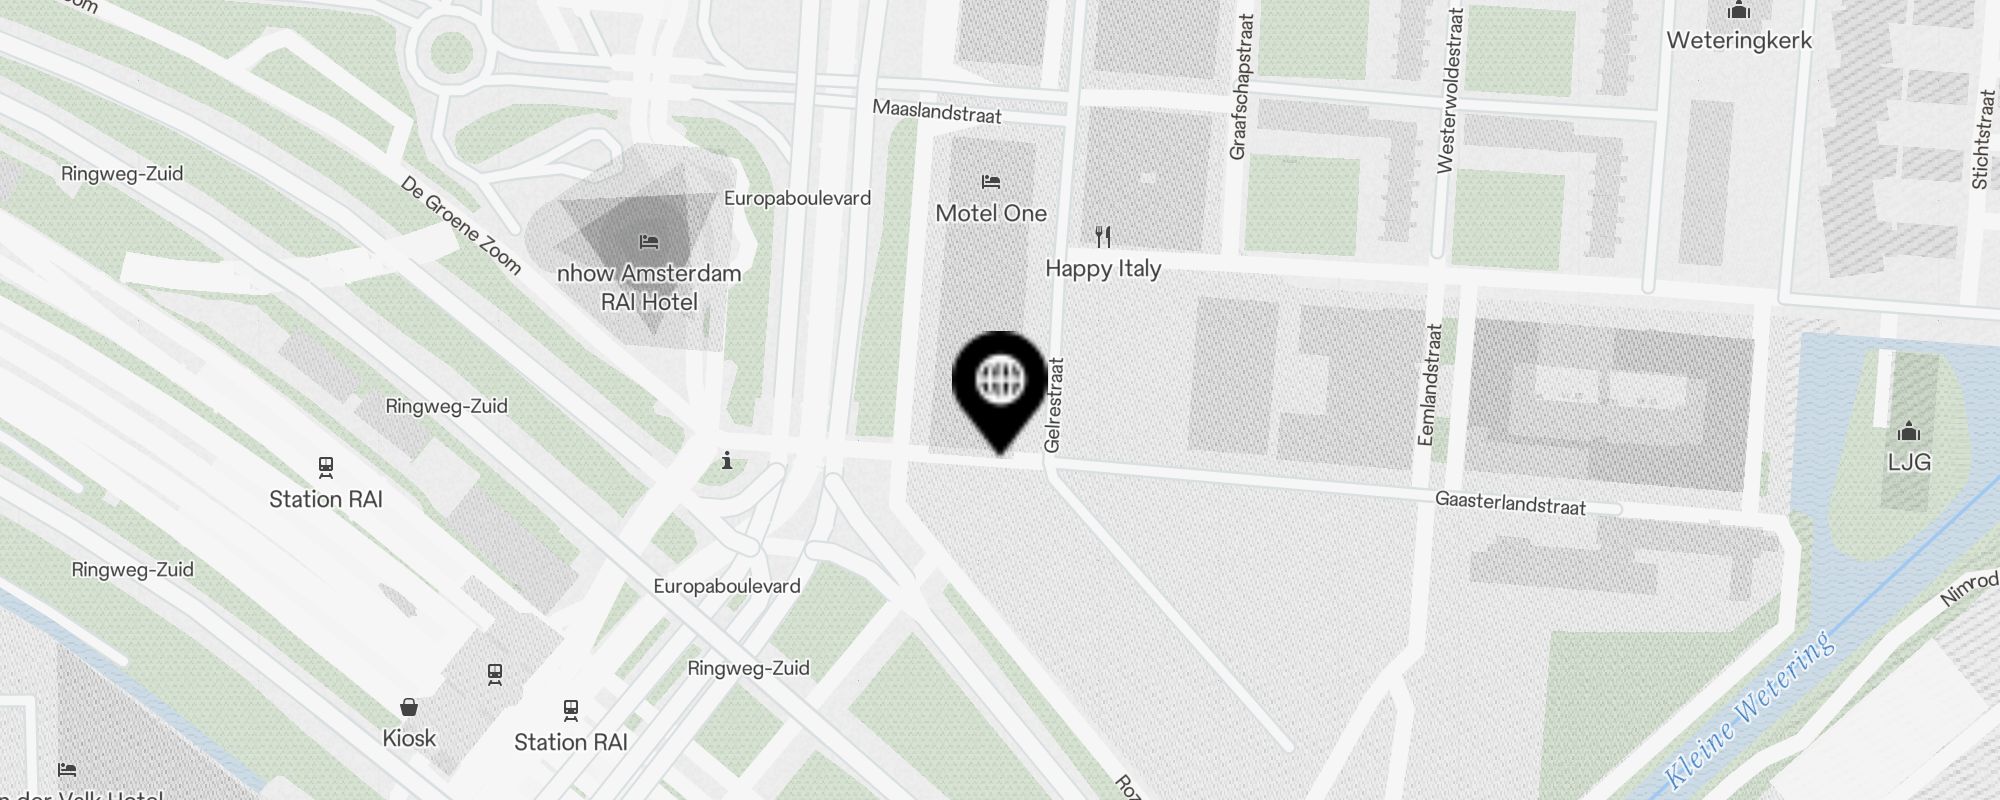Click the information point icon
This screenshot has height=800, width=2000.
[727, 461]
